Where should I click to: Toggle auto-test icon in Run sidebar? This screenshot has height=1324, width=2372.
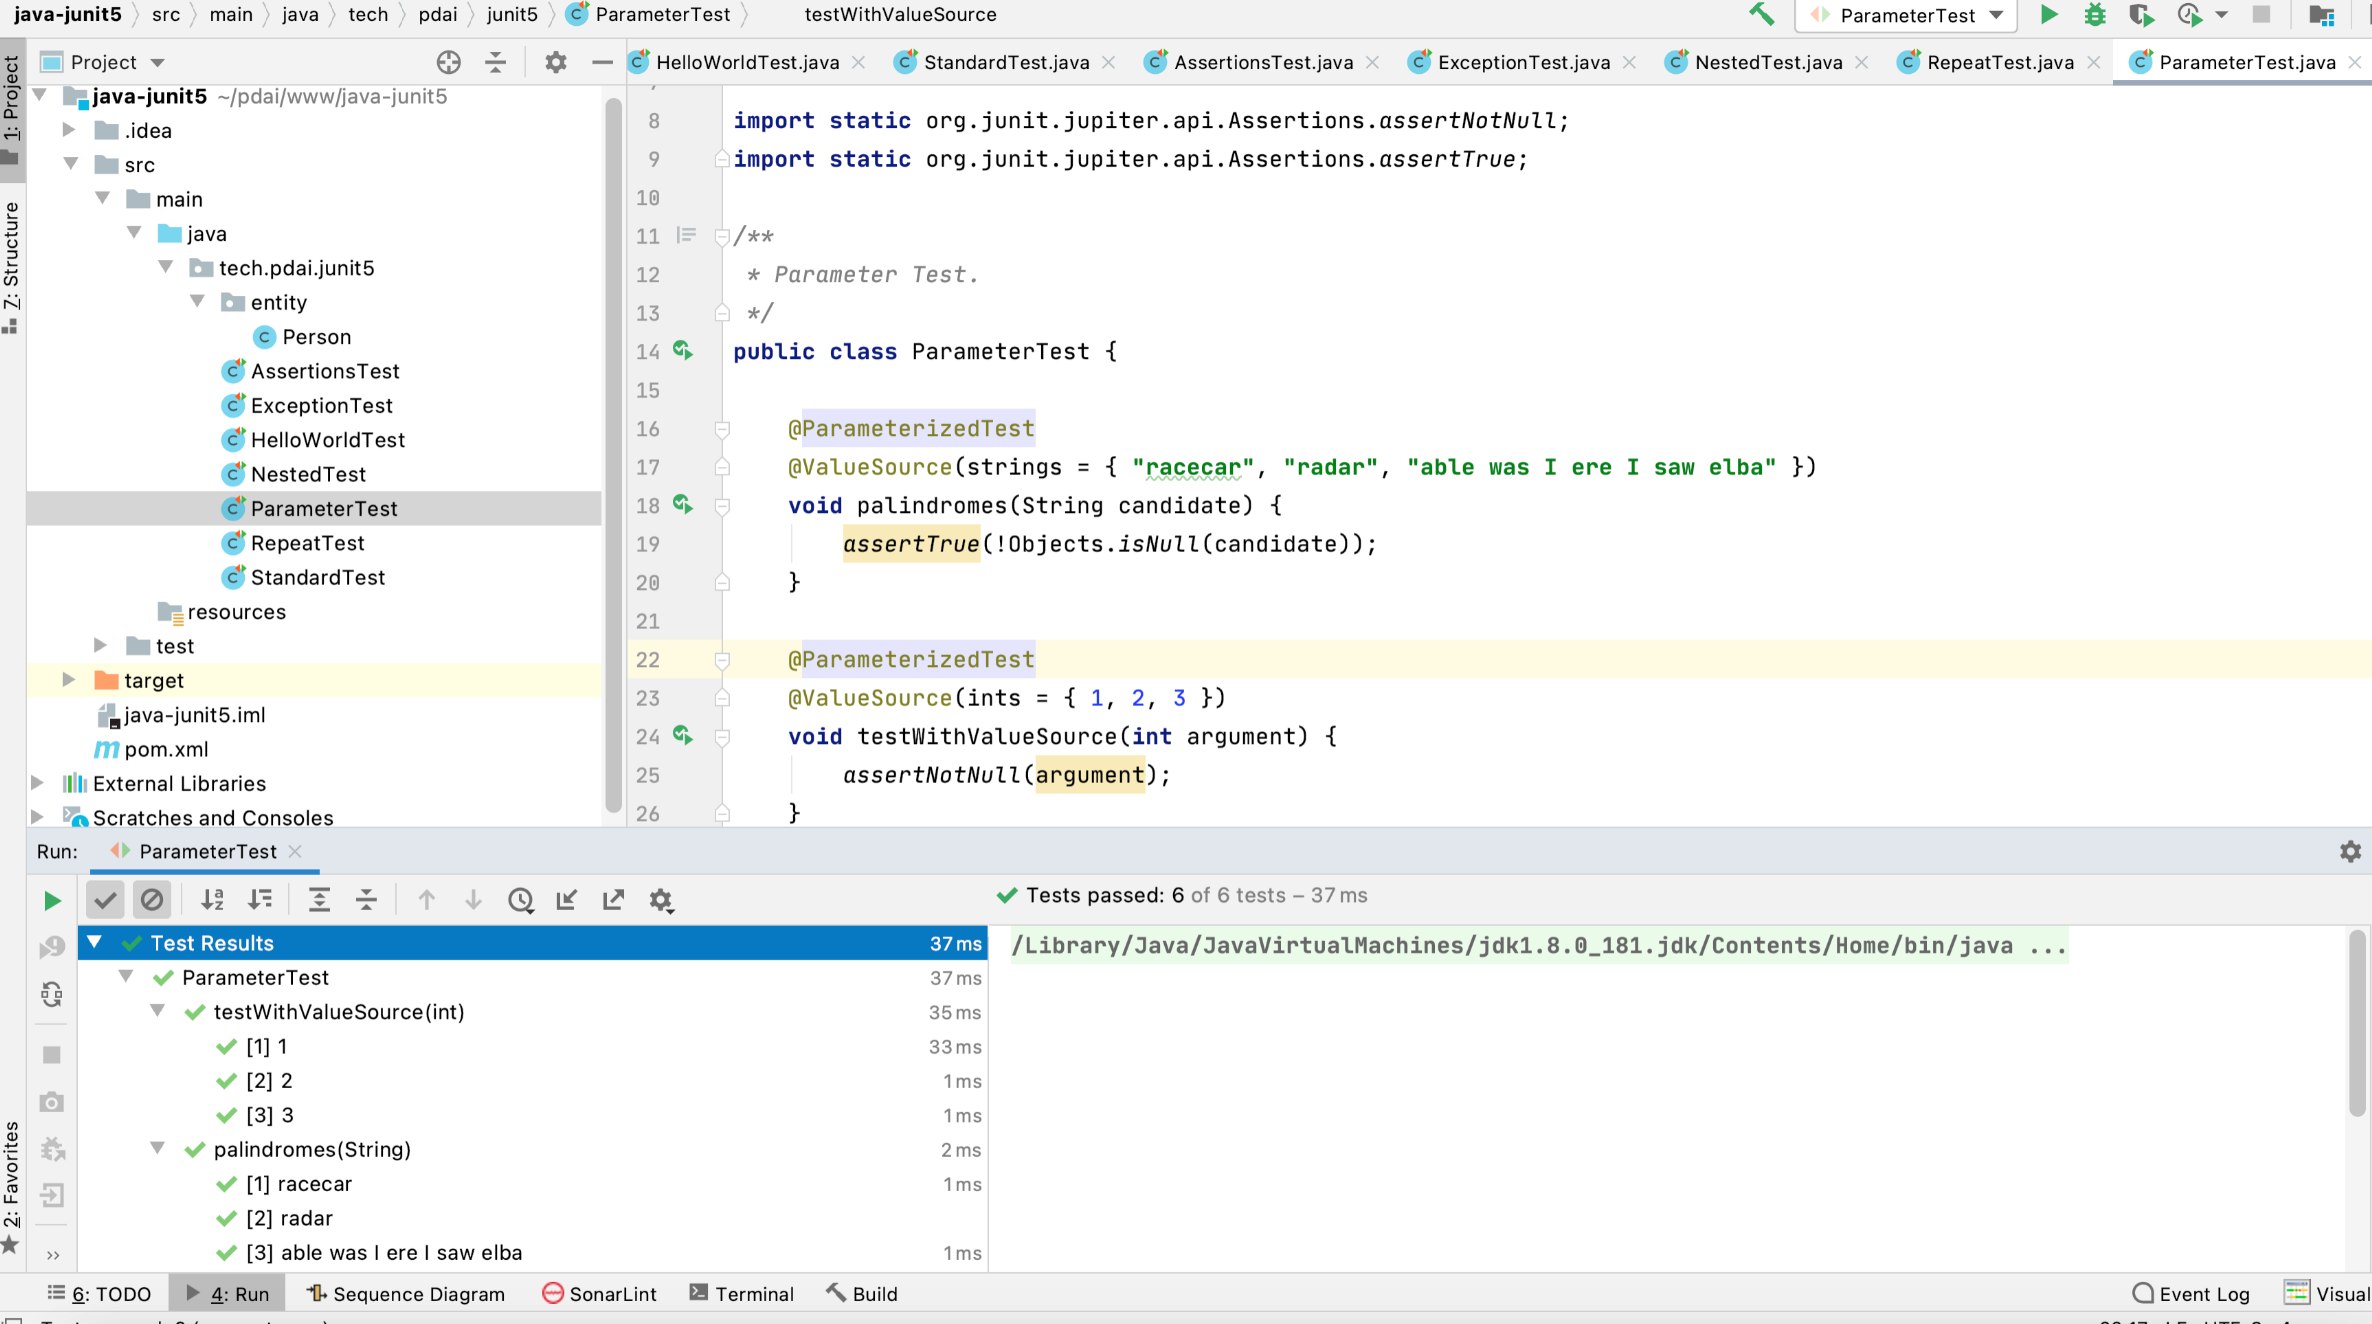52,994
